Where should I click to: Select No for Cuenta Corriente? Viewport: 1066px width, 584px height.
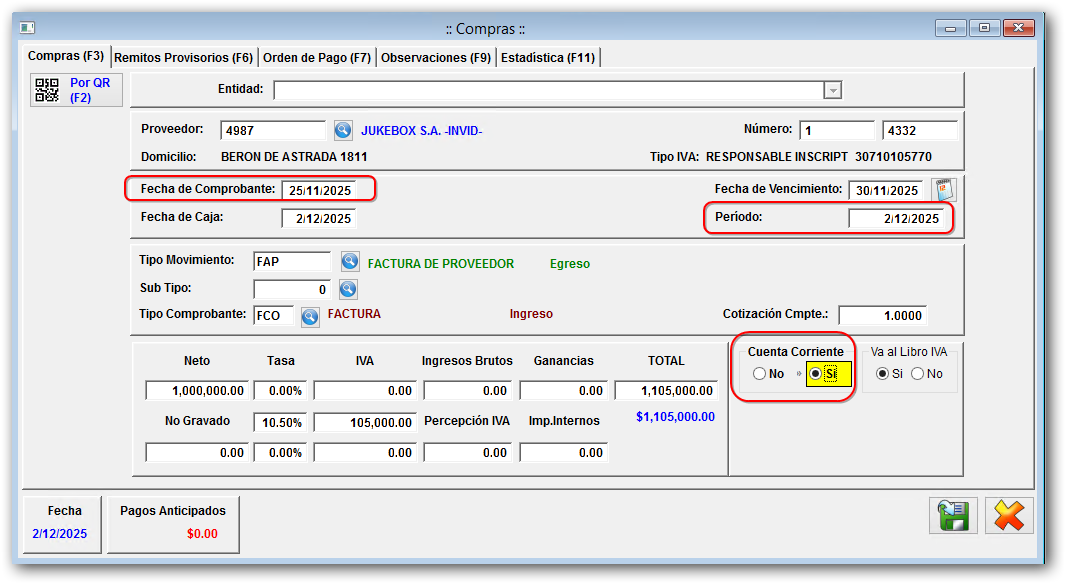pos(760,374)
